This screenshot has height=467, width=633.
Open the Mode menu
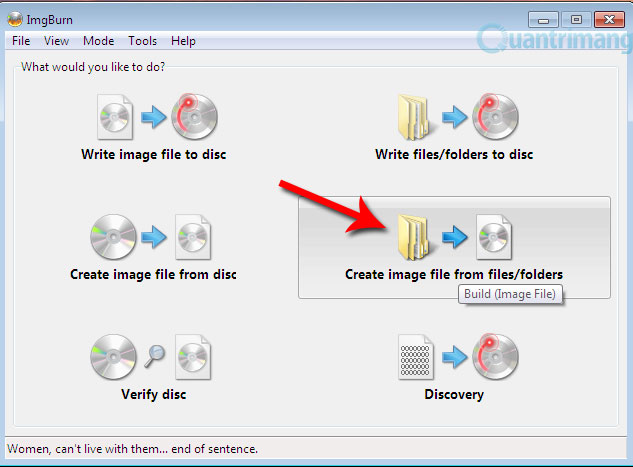pyautogui.click(x=99, y=41)
